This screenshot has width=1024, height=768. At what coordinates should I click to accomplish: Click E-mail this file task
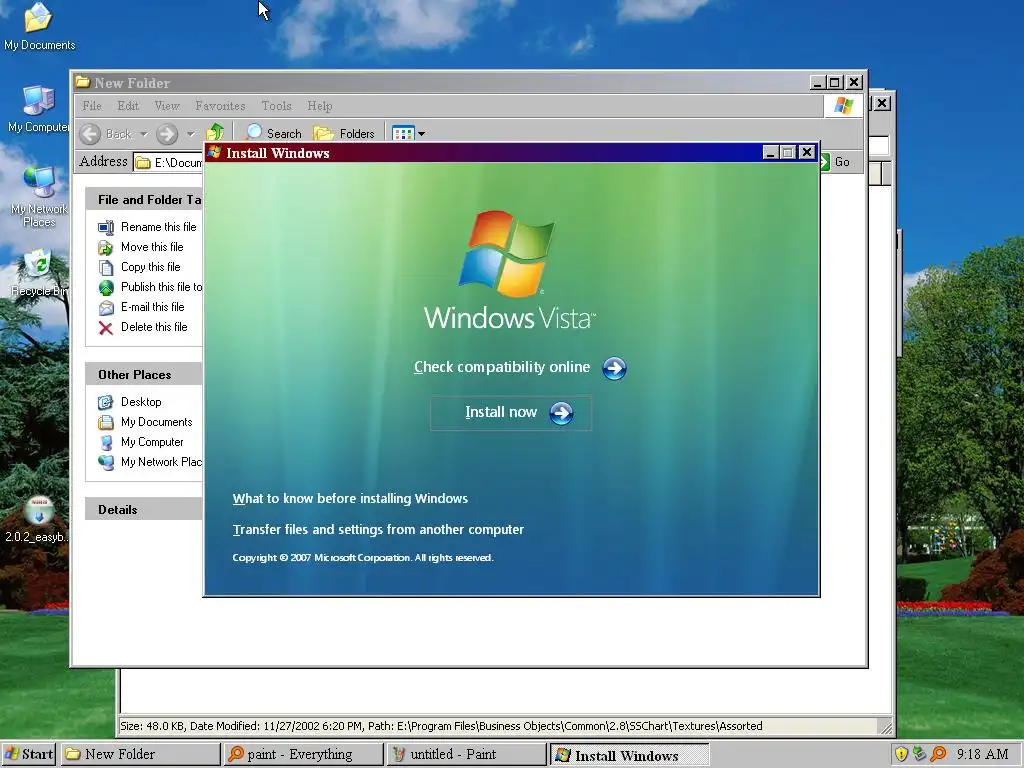tap(152, 307)
